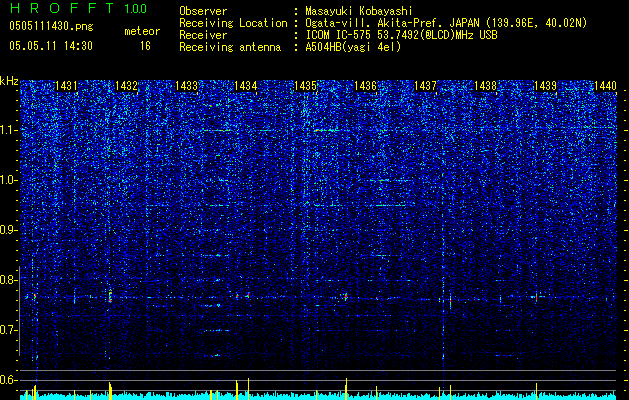This screenshot has width=629, height=400.
Task: Click the HROFFT program title
Action: tap(62, 8)
